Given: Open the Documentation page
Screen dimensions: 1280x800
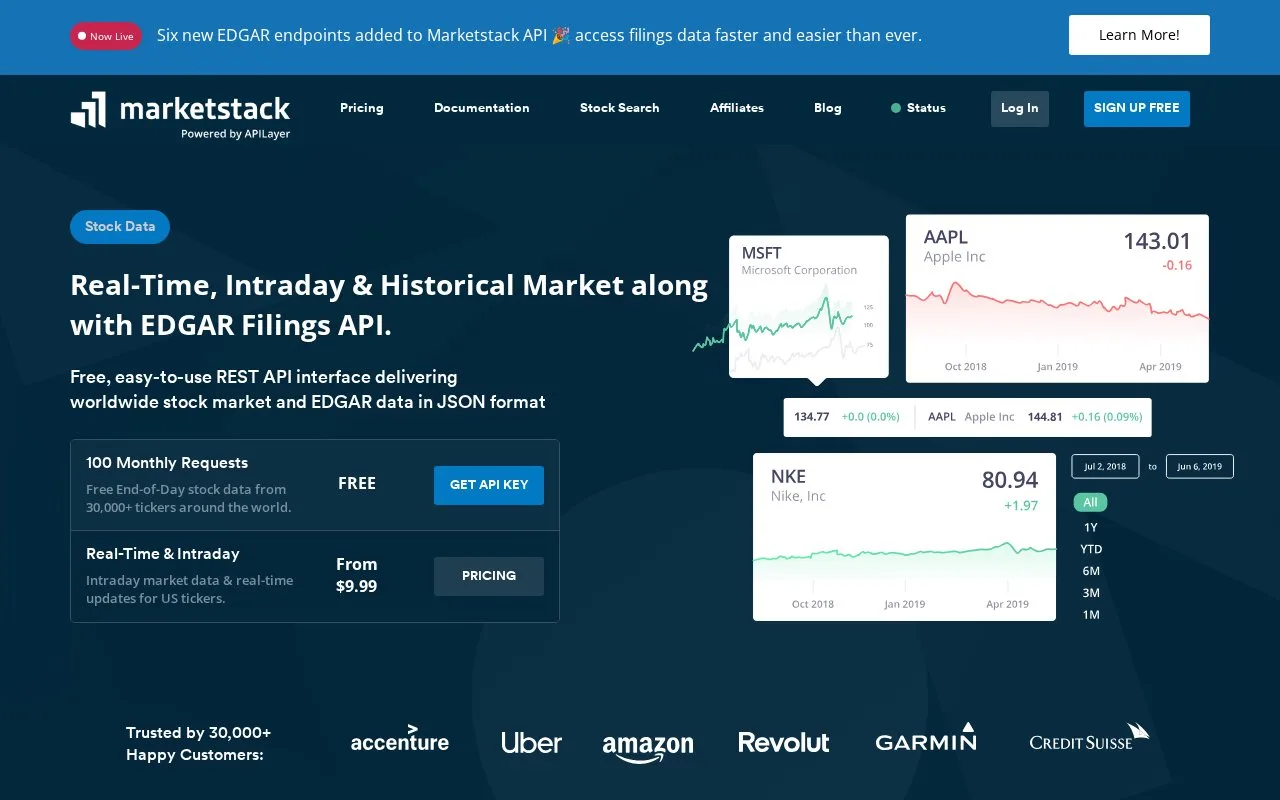Looking at the screenshot, I should pyautogui.click(x=482, y=108).
